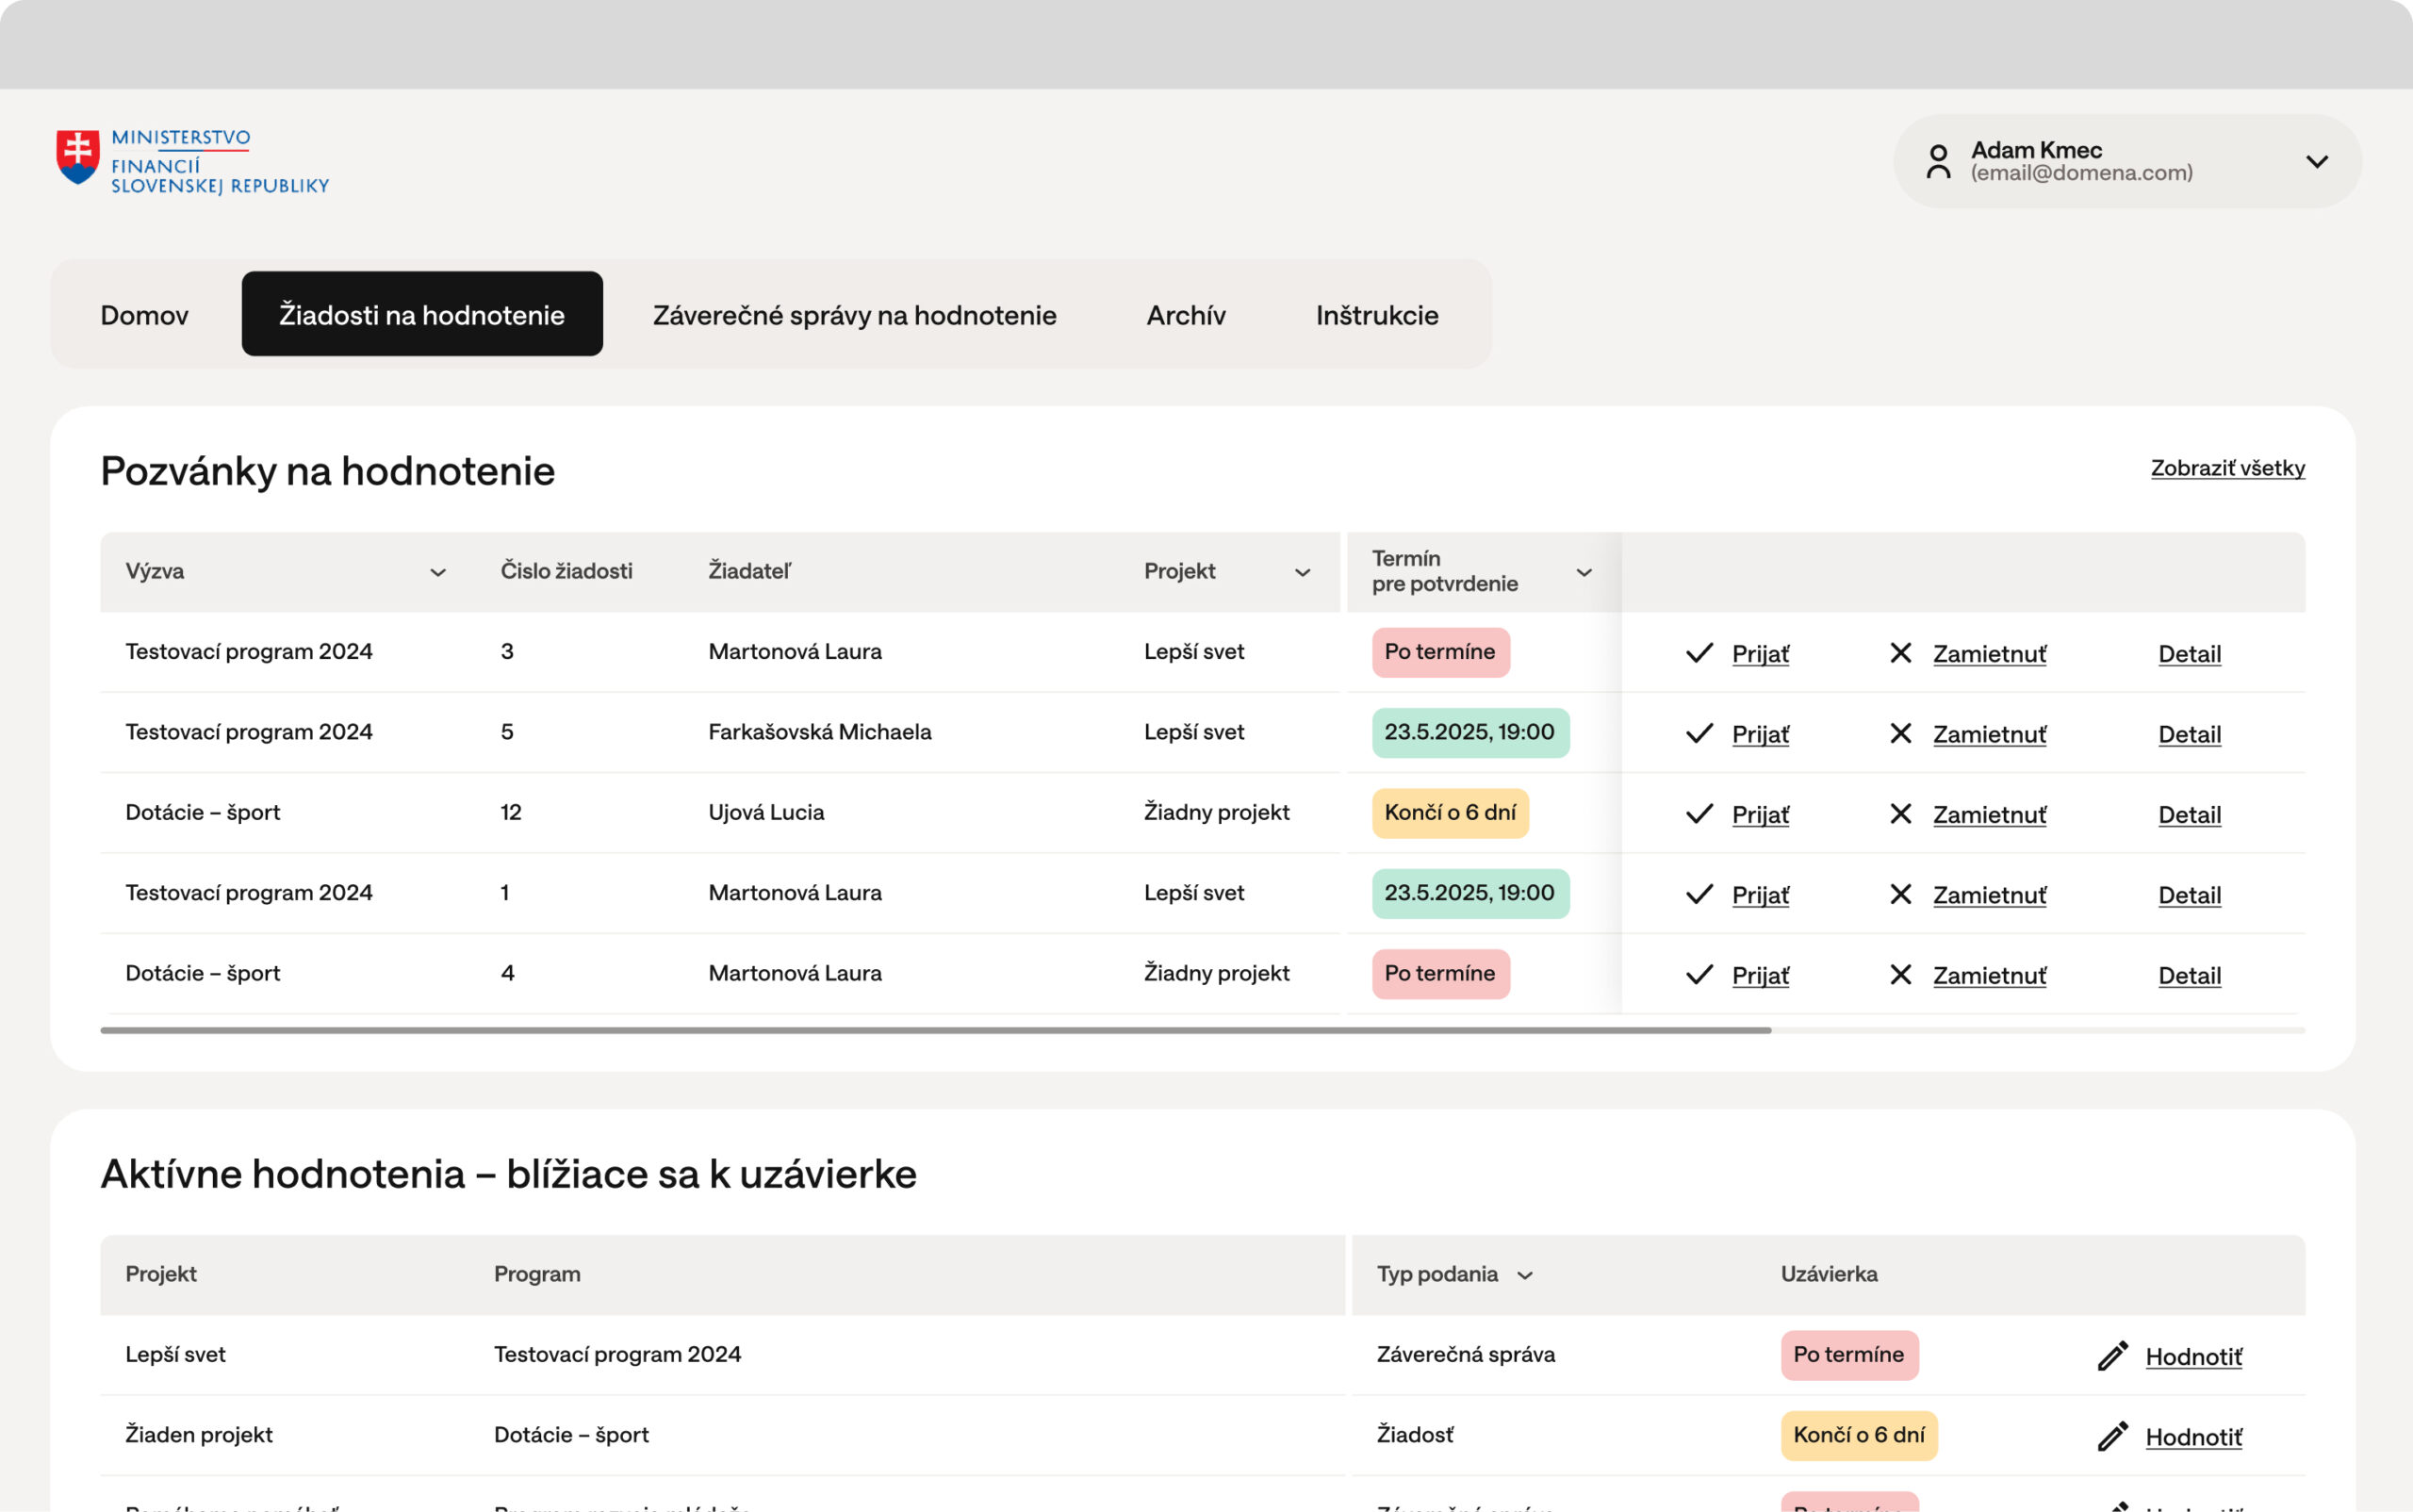
Task: Open Detail for request number 4
Action: [x=2189, y=976]
